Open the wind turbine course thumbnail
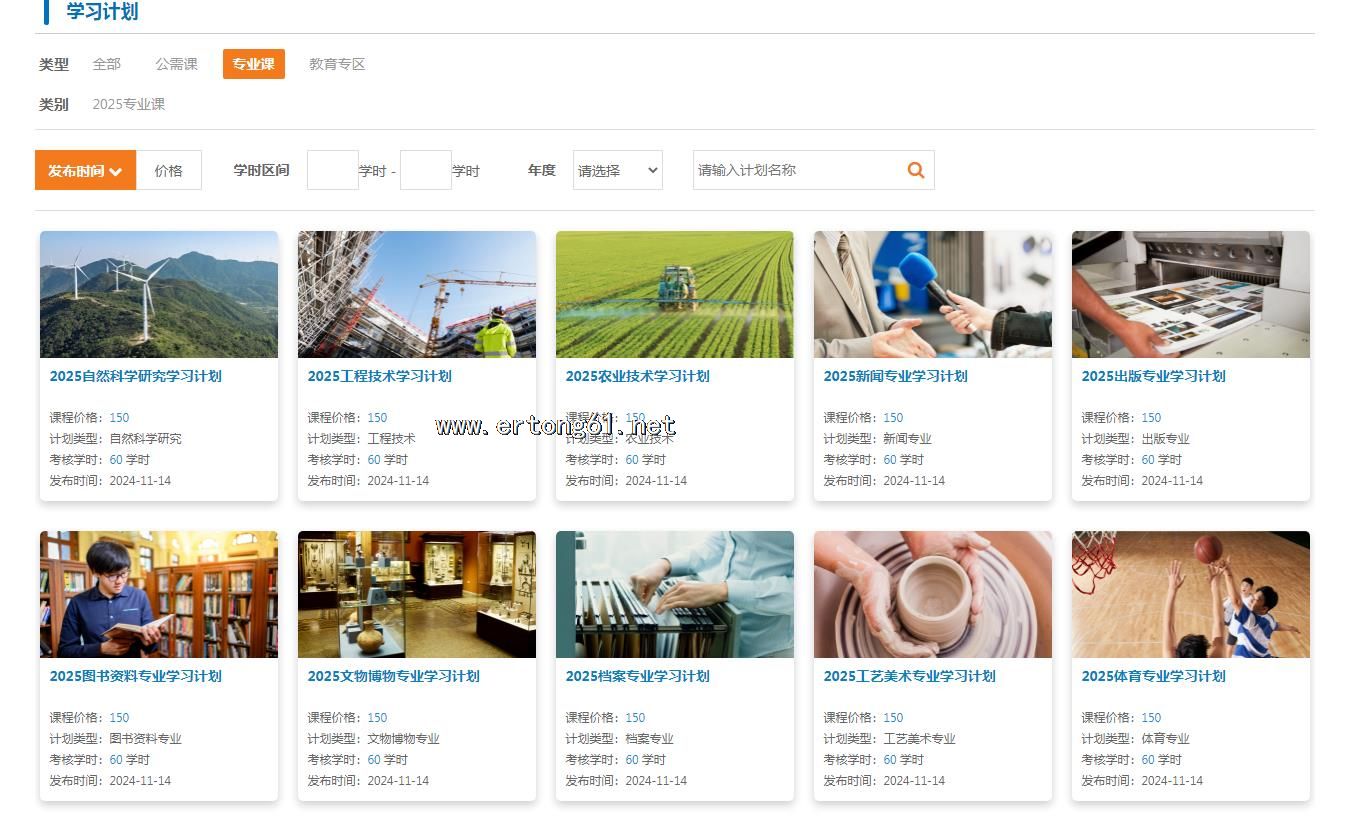Viewport: 1351px width, 816px height. [159, 294]
